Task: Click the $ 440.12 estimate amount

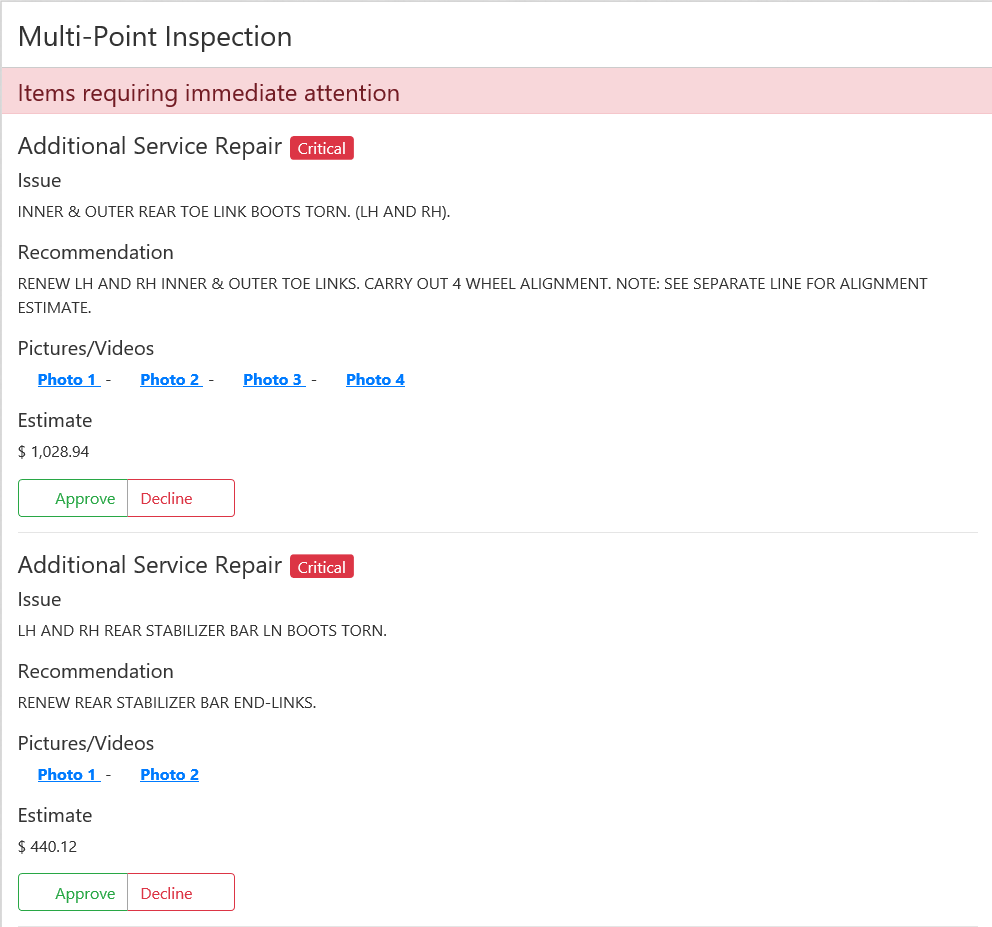Action: (48, 847)
